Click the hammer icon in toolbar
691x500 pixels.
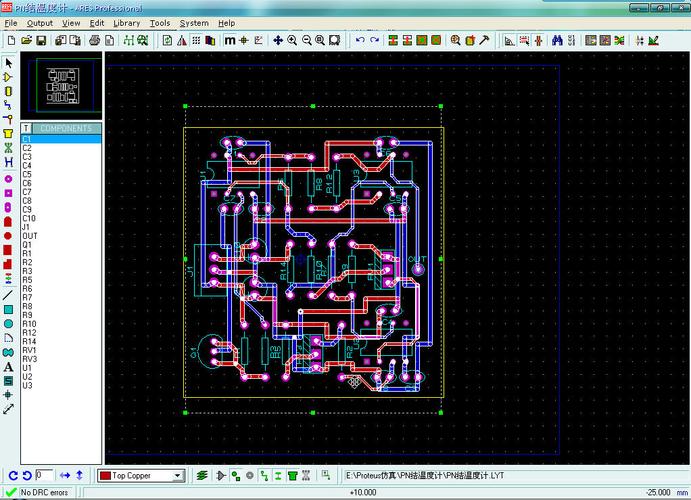pyautogui.click(x=484, y=41)
